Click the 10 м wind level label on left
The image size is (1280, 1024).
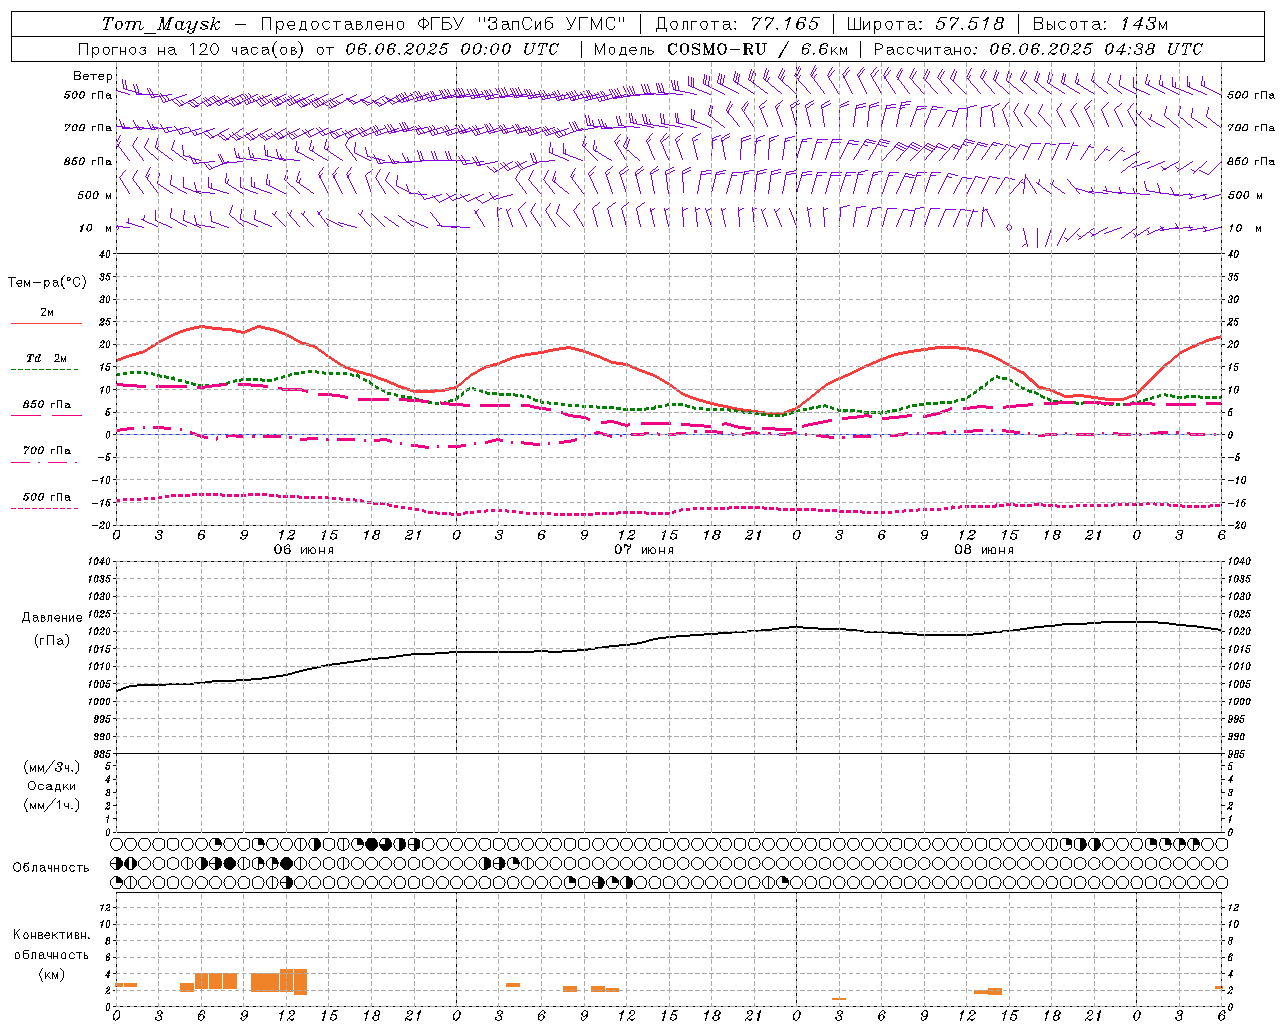tap(96, 228)
